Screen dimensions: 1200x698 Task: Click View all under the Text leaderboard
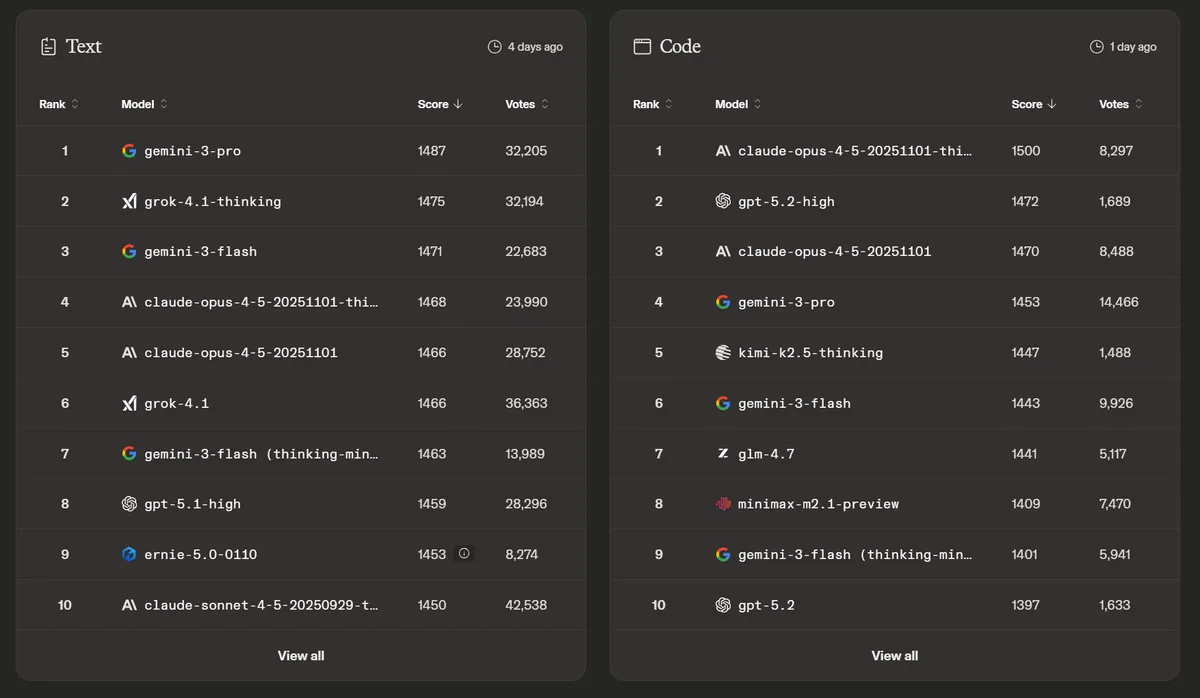(x=300, y=655)
